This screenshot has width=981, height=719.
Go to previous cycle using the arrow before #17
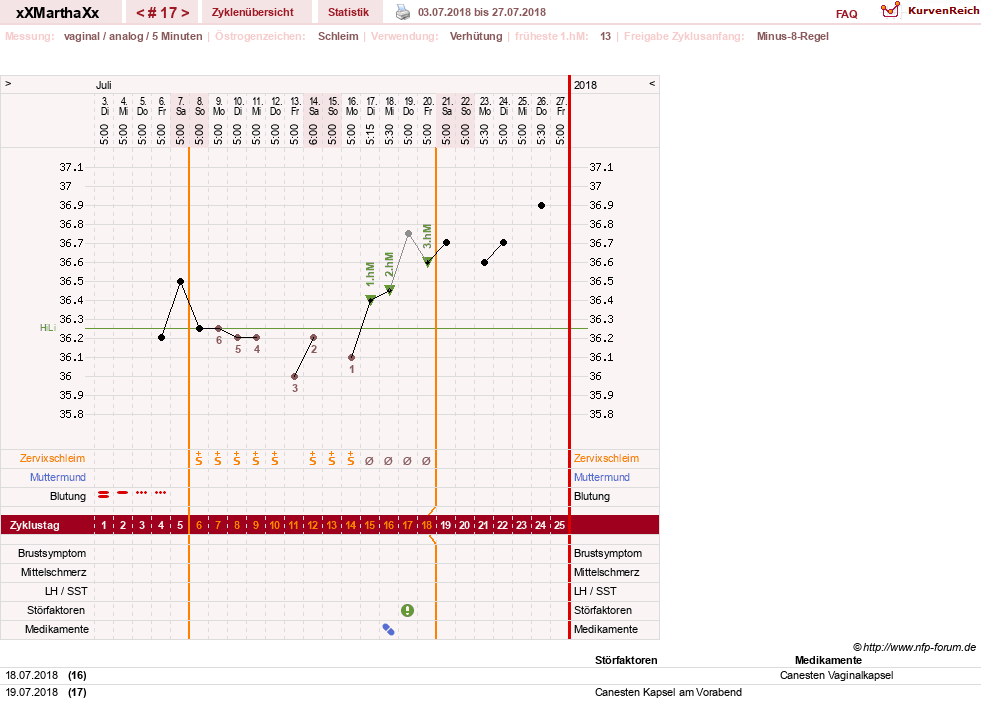(140, 13)
